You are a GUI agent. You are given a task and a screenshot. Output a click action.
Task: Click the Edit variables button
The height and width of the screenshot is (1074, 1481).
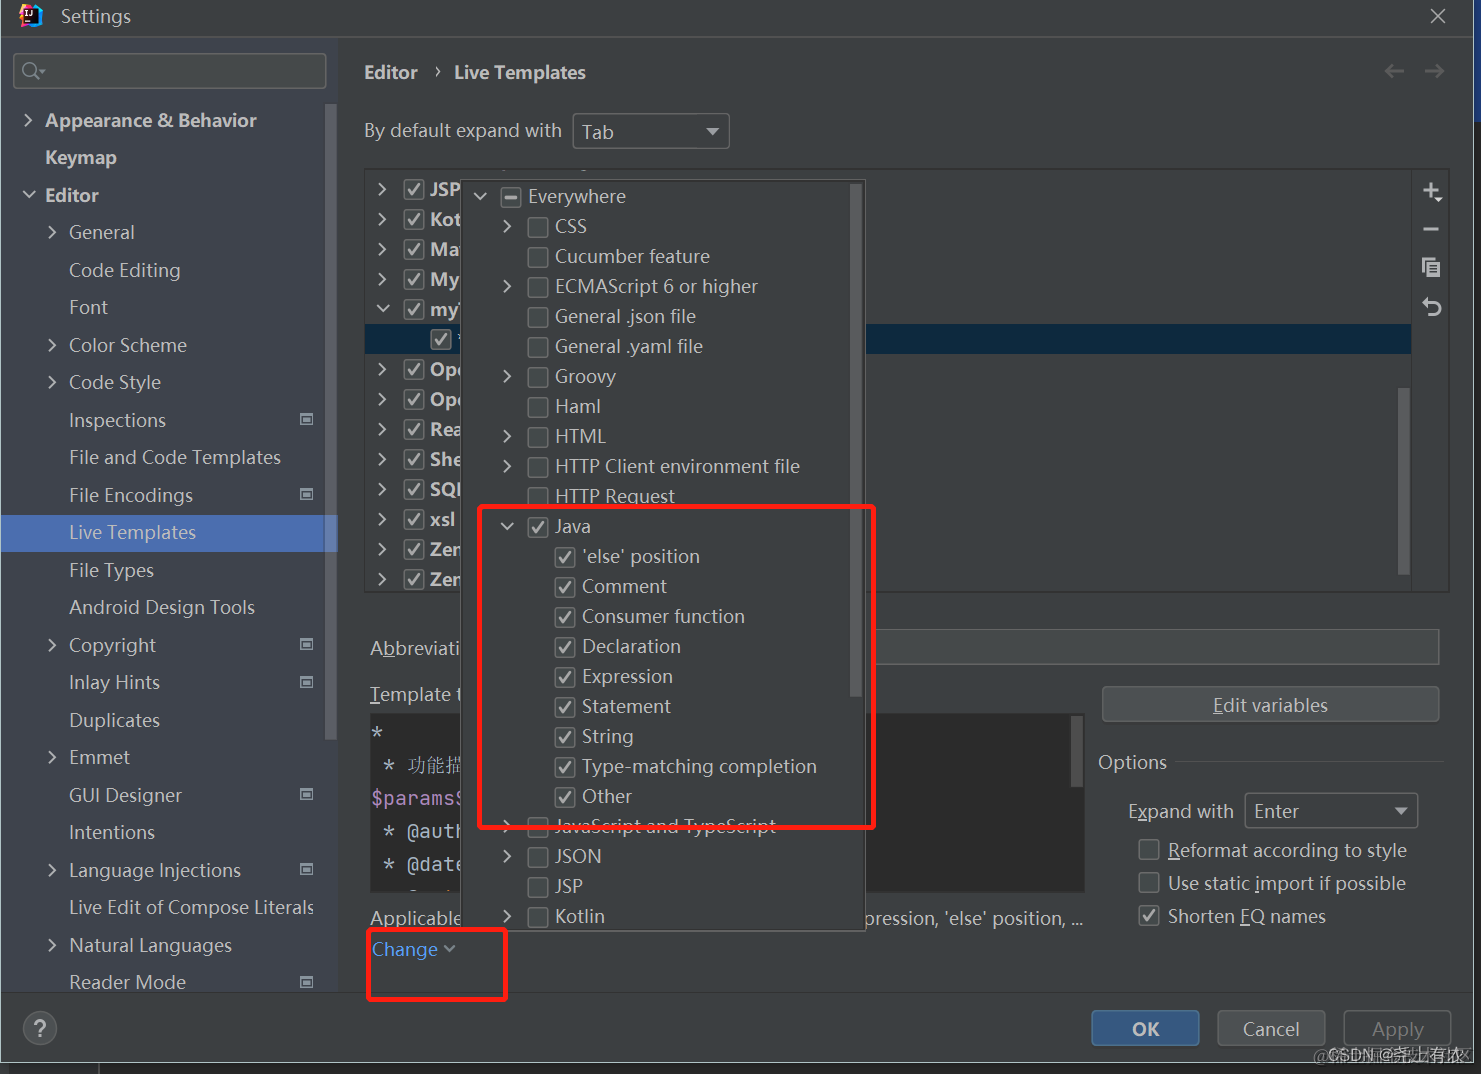pyautogui.click(x=1270, y=705)
